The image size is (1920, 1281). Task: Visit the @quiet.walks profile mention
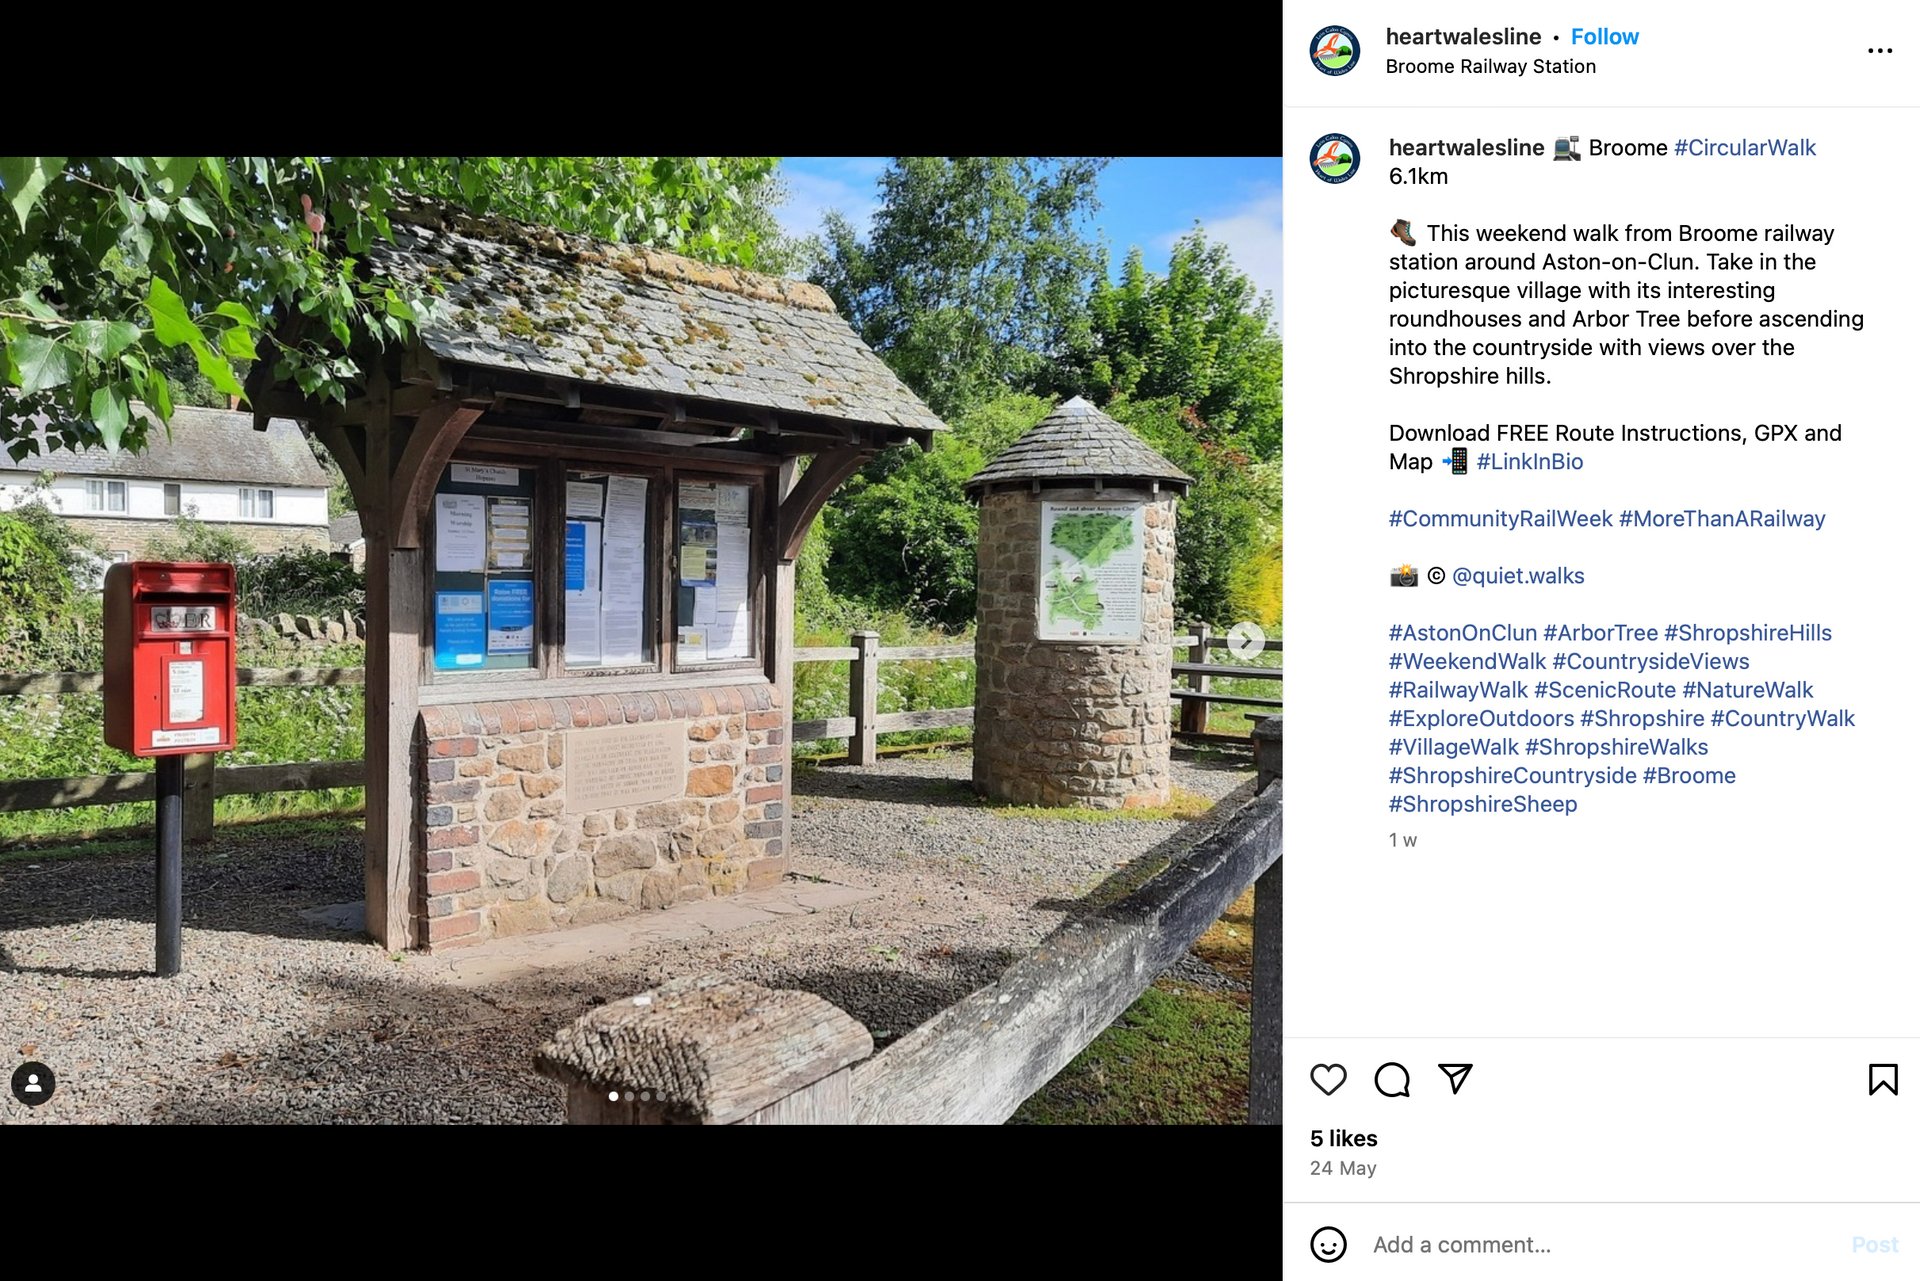pos(1518,576)
